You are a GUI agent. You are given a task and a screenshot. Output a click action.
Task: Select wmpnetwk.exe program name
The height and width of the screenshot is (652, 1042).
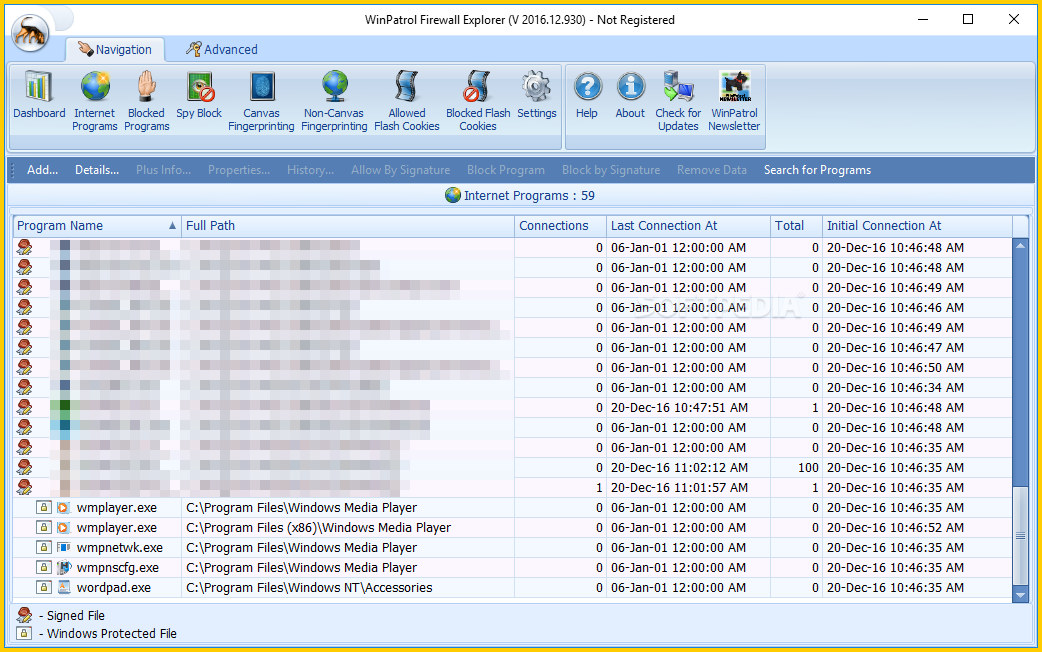click(120, 548)
